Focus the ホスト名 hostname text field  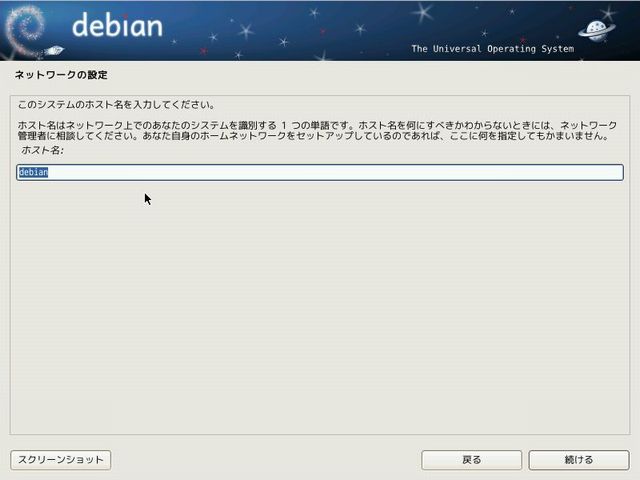[x=320, y=173]
